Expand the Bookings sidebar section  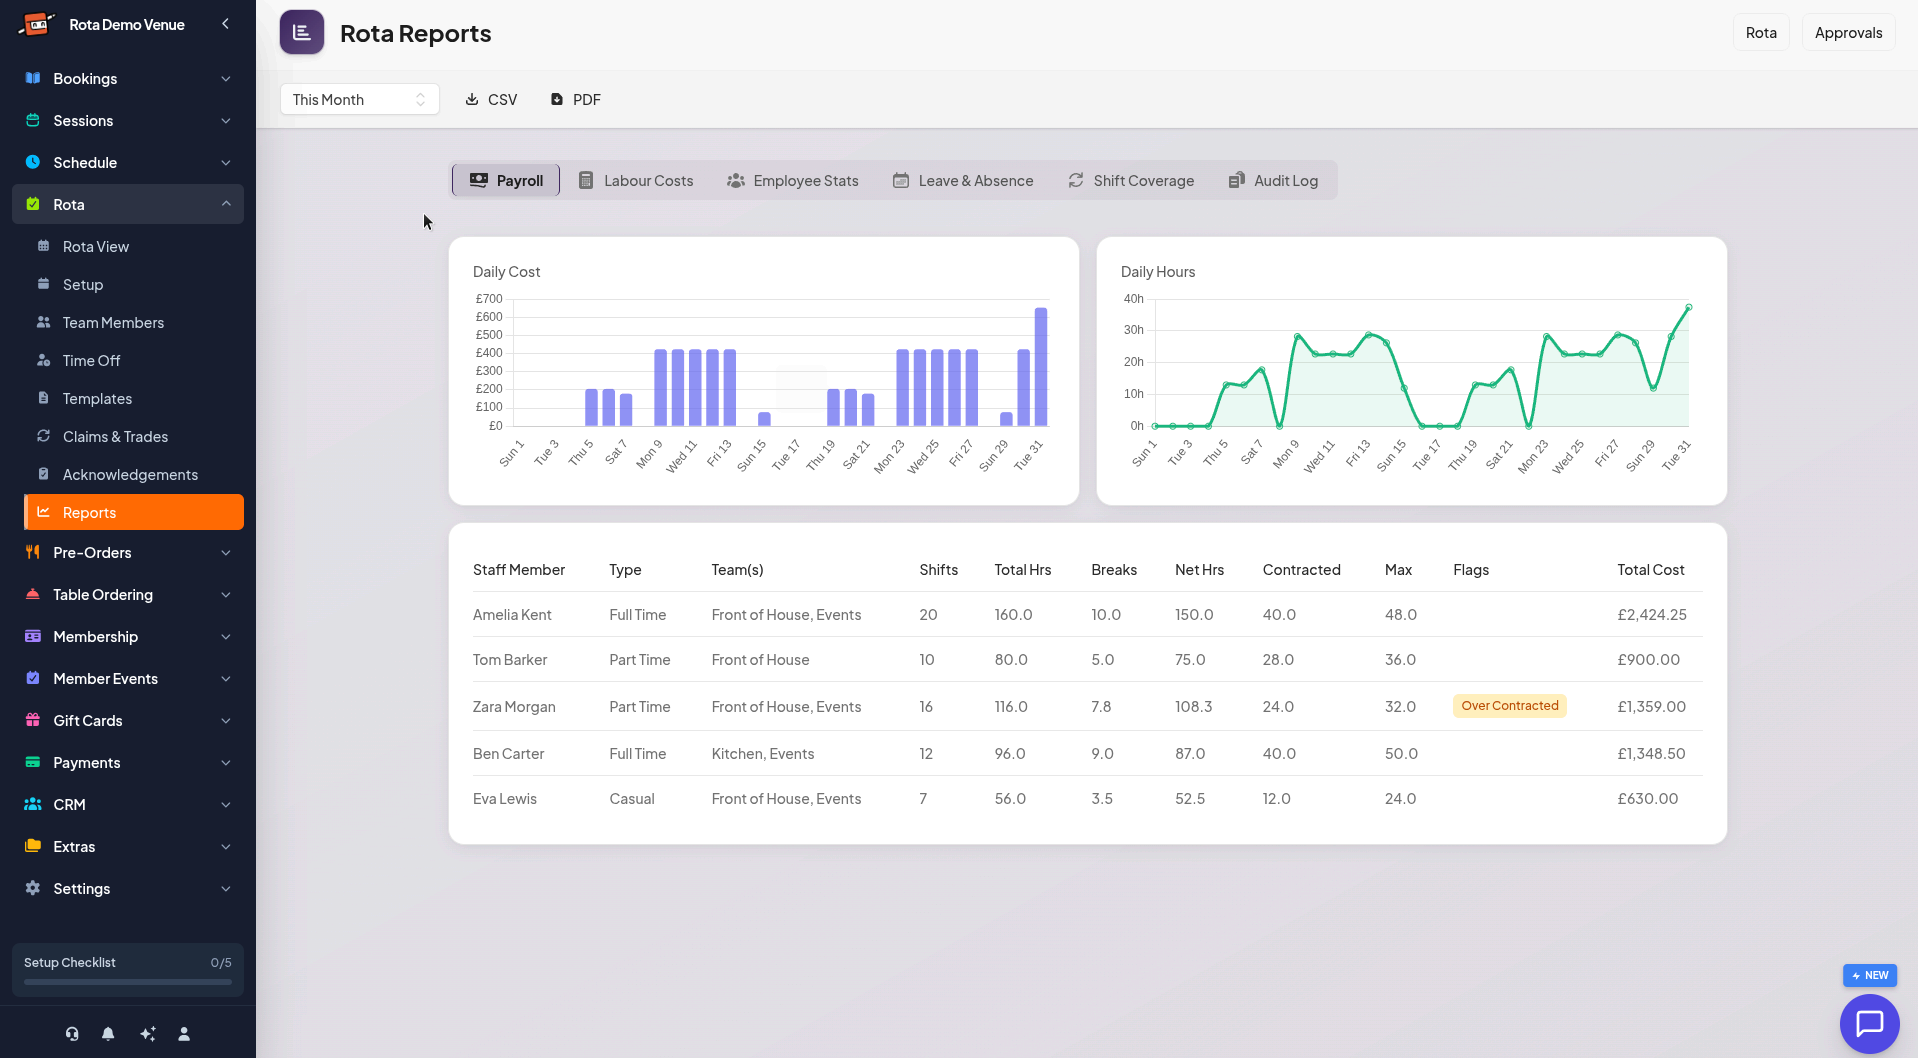(x=128, y=79)
